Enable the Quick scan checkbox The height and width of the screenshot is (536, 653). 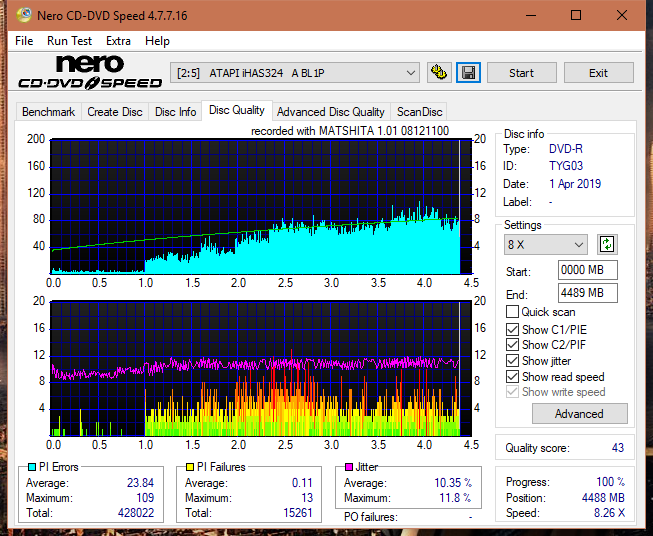click(512, 312)
